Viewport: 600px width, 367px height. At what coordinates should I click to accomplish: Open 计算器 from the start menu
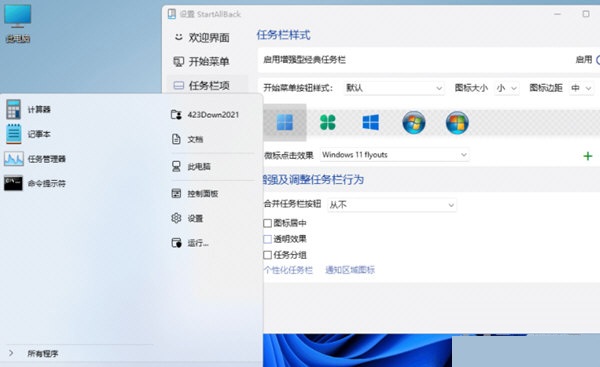click(x=29, y=109)
